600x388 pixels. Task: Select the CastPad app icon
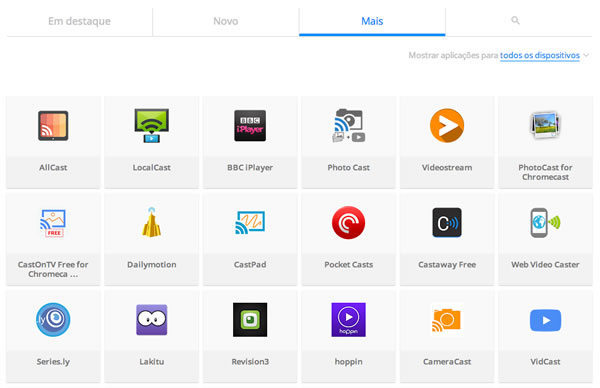(250, 222)
